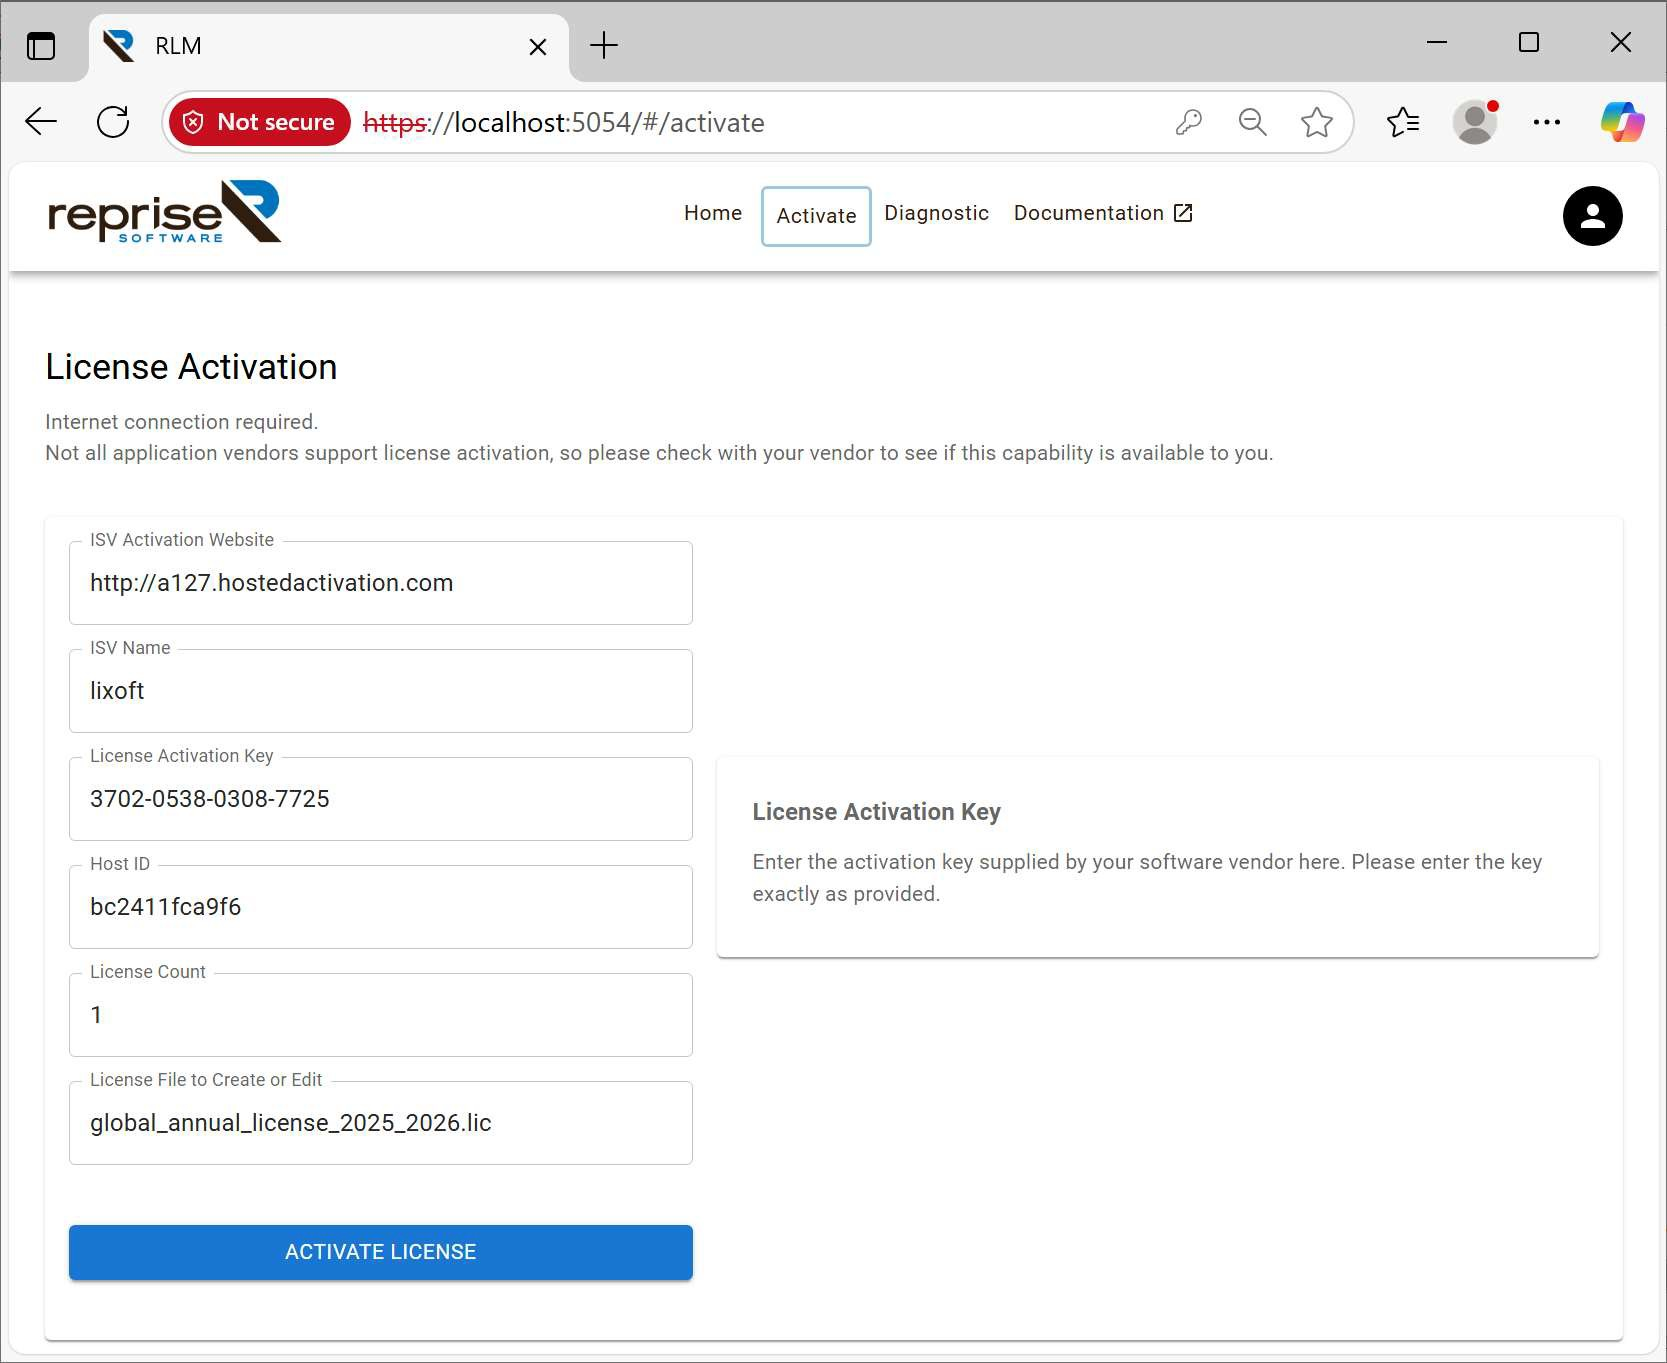Click the browser profile picture

pyautogui.click(x=1475, y=122)
